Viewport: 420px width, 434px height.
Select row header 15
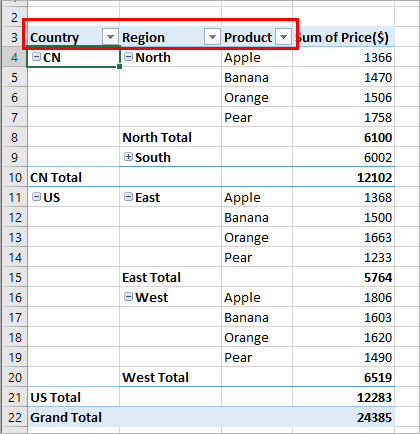click(x=14, y=277)
